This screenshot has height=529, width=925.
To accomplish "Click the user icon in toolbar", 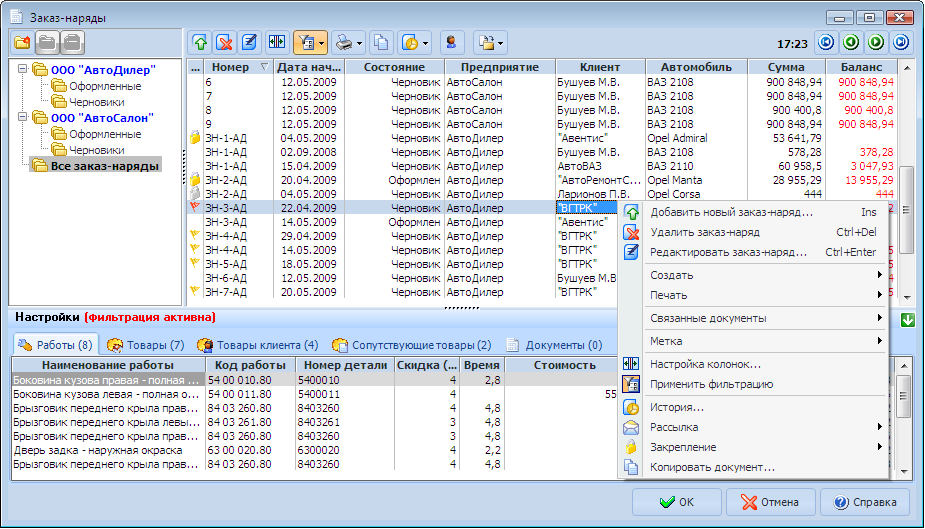I will click(x=452, y=43).
